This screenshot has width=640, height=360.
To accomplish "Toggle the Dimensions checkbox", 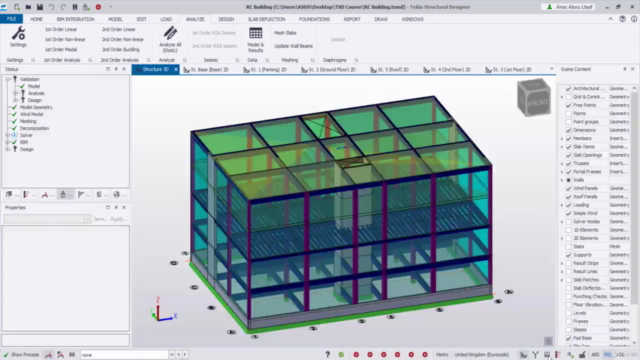I will click(x=568, y=130).
